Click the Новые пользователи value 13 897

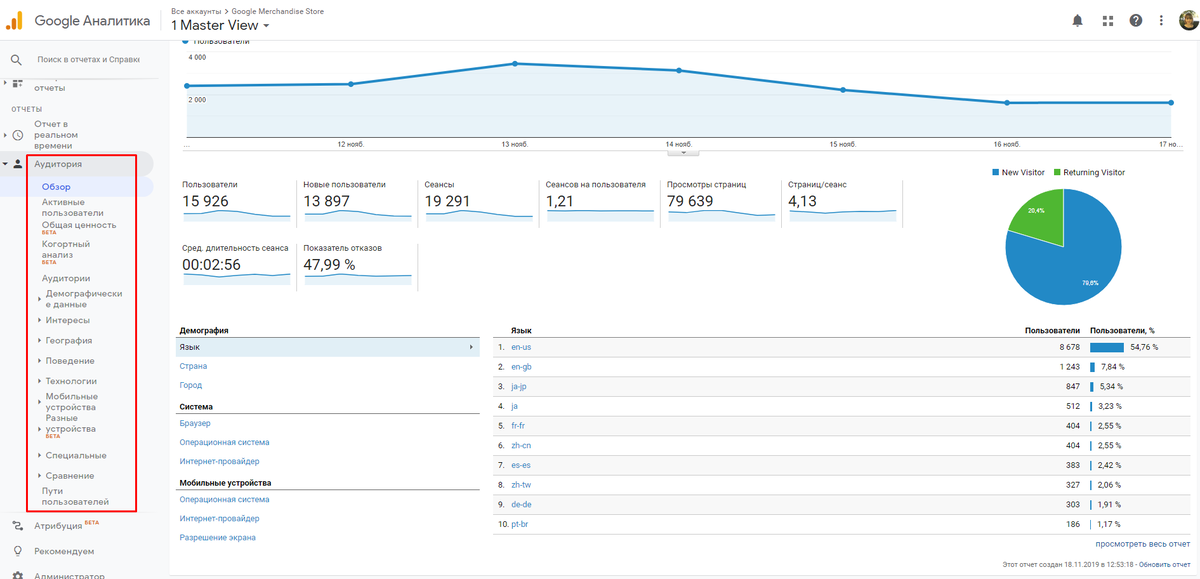[x=326, y=201]
